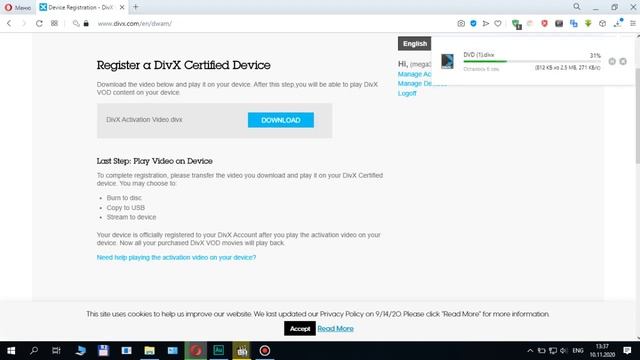
Task: Click the blue DOWNLOAD button
Action: pos(281,120)
